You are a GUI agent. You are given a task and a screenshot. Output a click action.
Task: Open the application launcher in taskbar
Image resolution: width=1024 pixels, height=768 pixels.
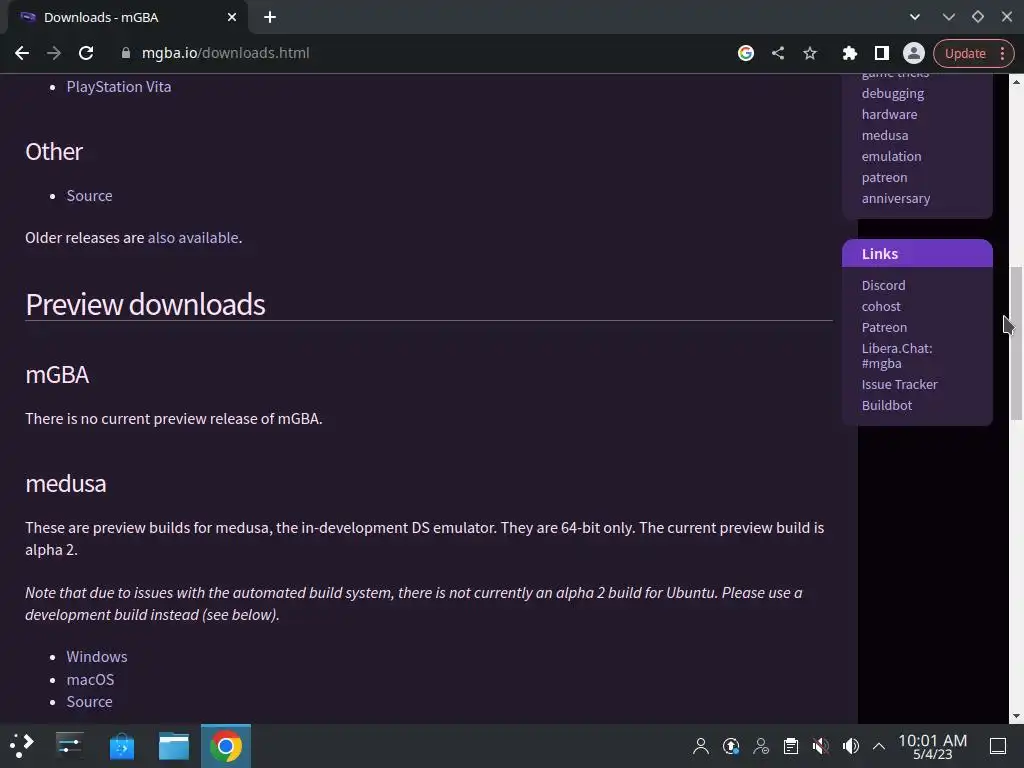coord(22,746)
